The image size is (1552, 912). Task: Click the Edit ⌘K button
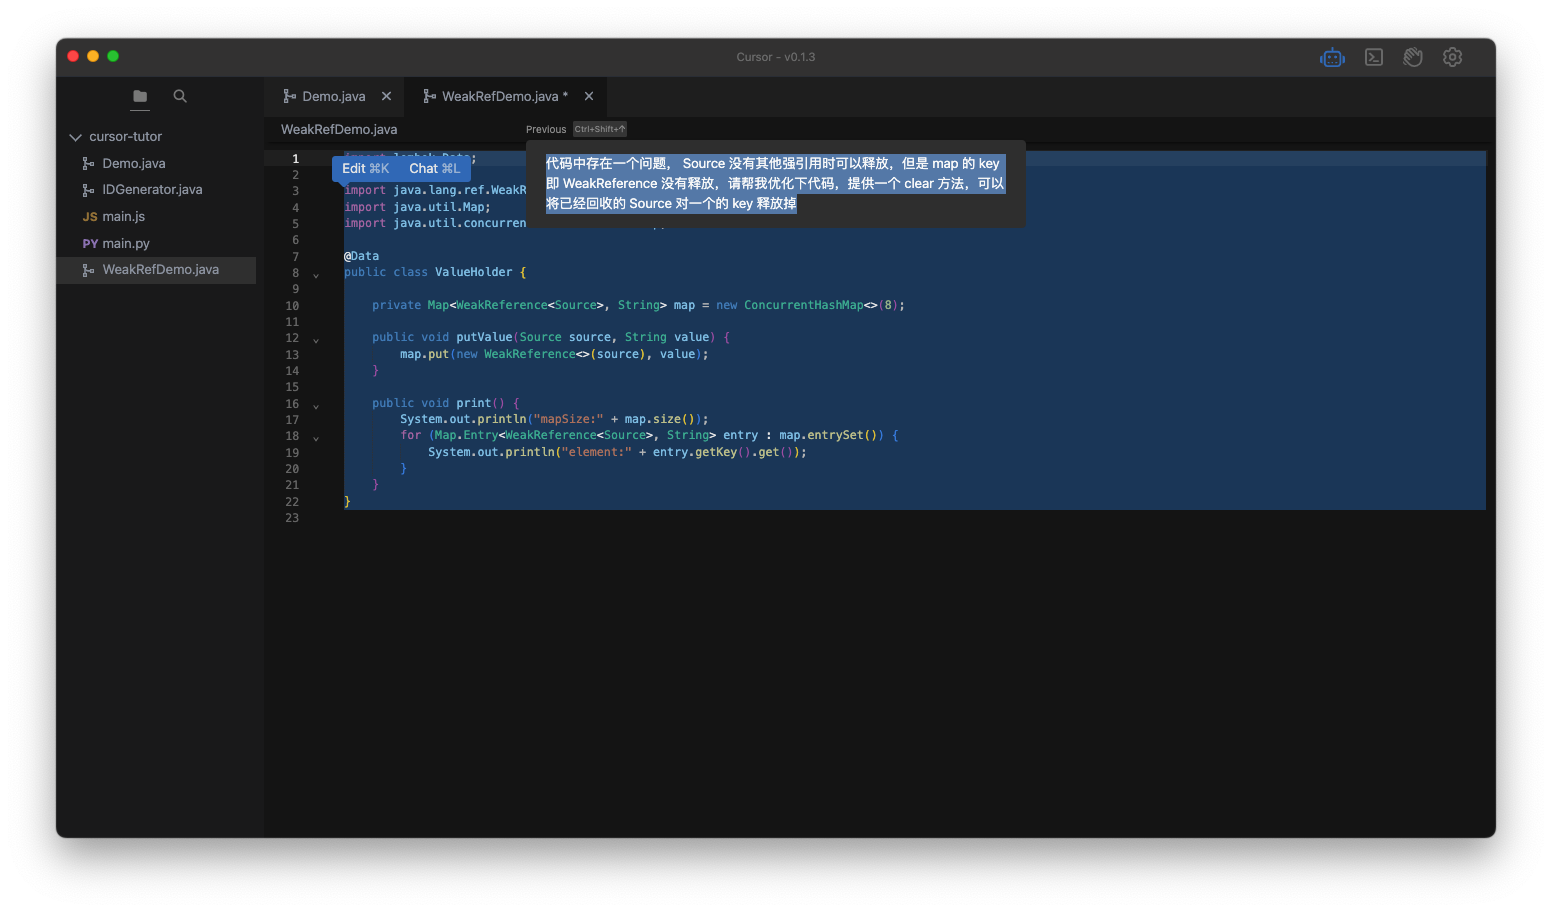pos(365,169)
